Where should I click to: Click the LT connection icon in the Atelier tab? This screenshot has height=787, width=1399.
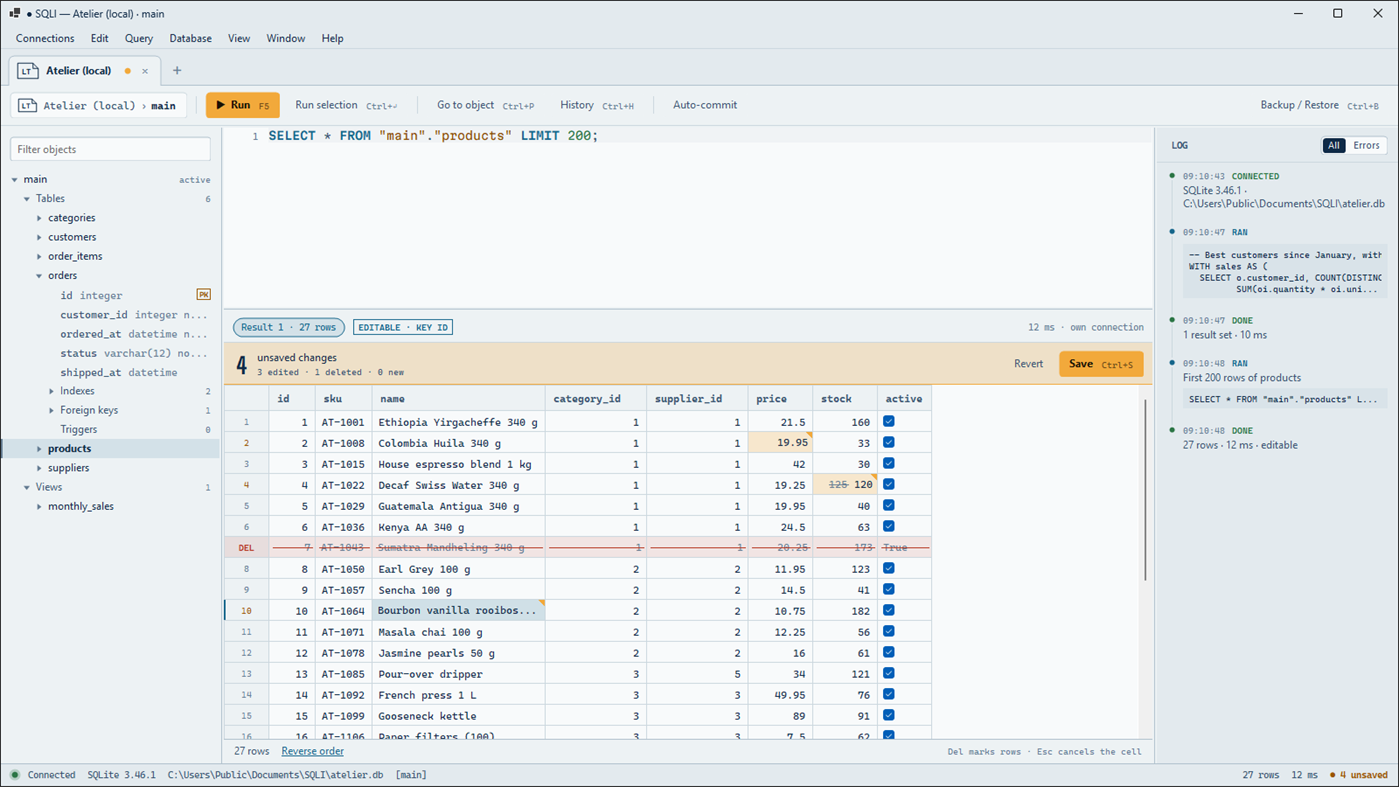coord(28,71)
